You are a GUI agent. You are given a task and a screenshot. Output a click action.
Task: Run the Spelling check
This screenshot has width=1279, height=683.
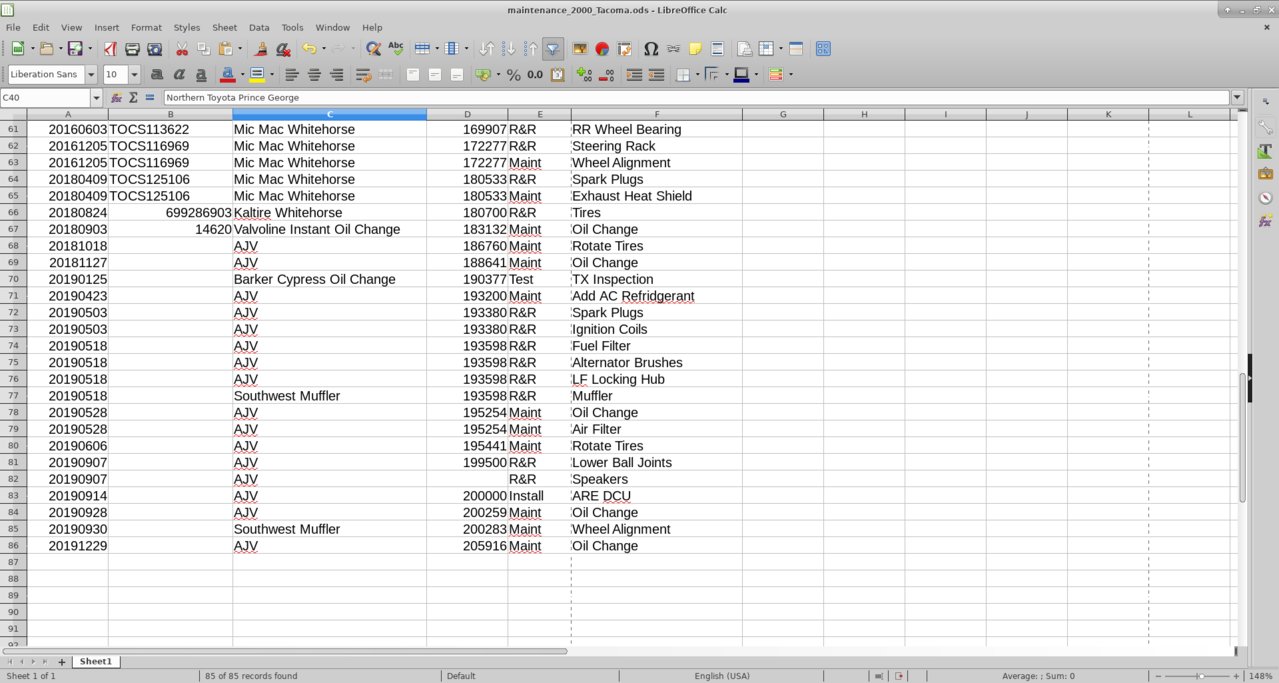click(396, 48)
